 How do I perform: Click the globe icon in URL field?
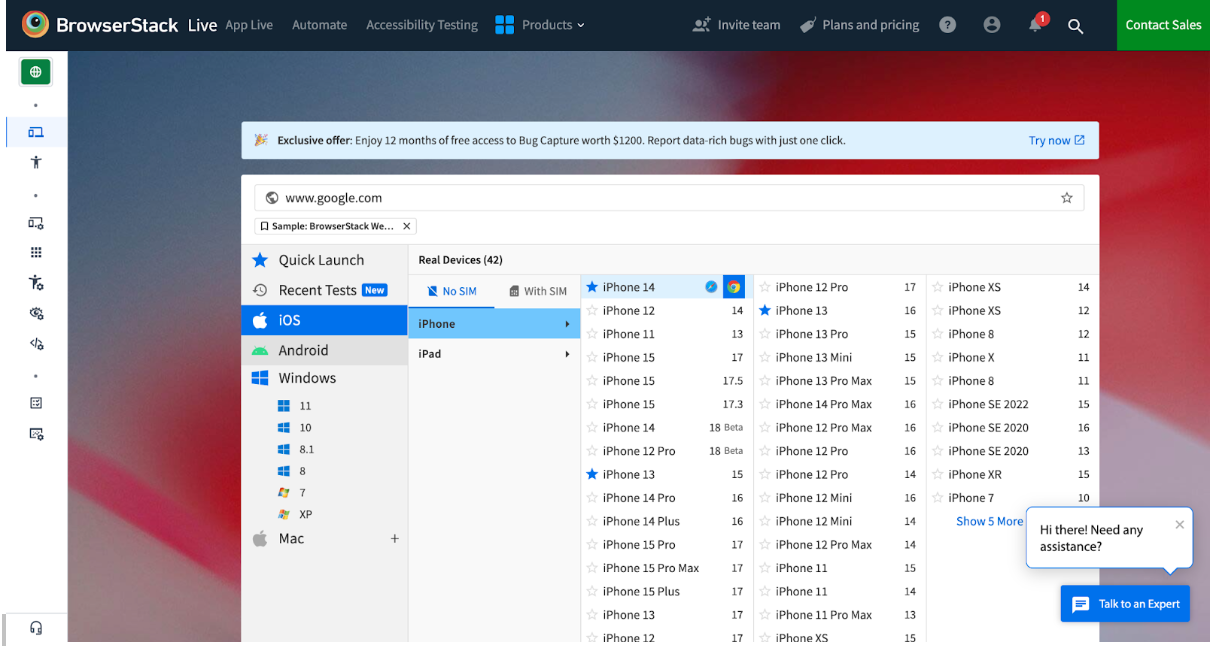(272, 198)
